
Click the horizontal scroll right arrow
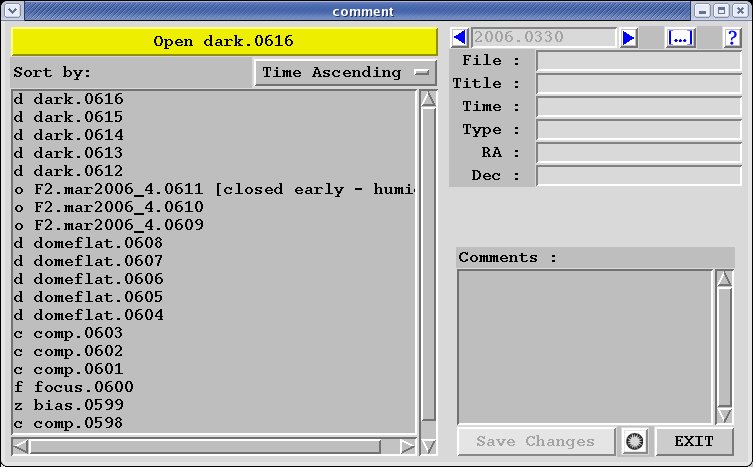pyautogui.click(x=407, y=446)
